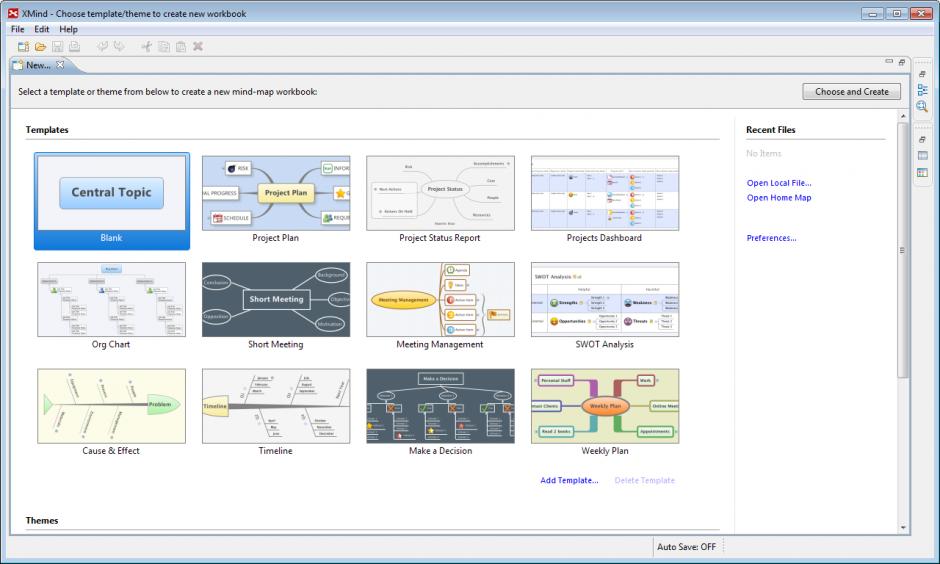Click the Themes section heading

(42, 520)
